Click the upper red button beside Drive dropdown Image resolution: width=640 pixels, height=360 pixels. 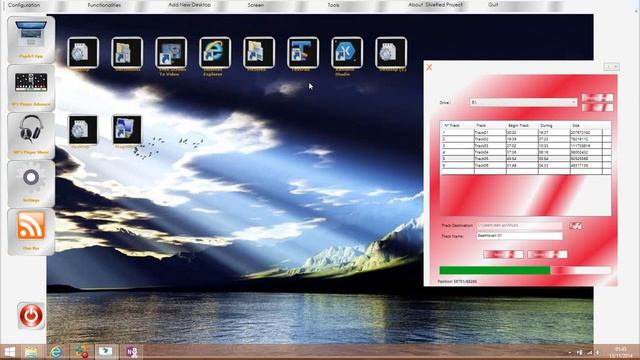coord(597,98)
